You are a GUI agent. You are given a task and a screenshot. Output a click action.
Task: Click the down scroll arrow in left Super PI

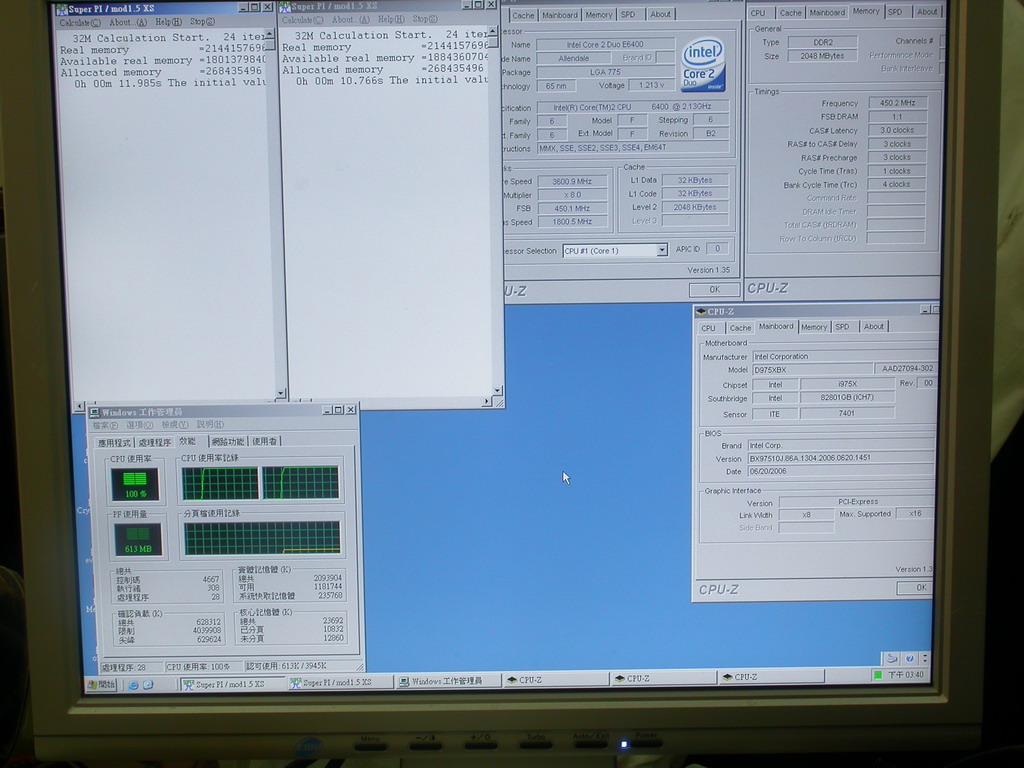tap(280, 394)
